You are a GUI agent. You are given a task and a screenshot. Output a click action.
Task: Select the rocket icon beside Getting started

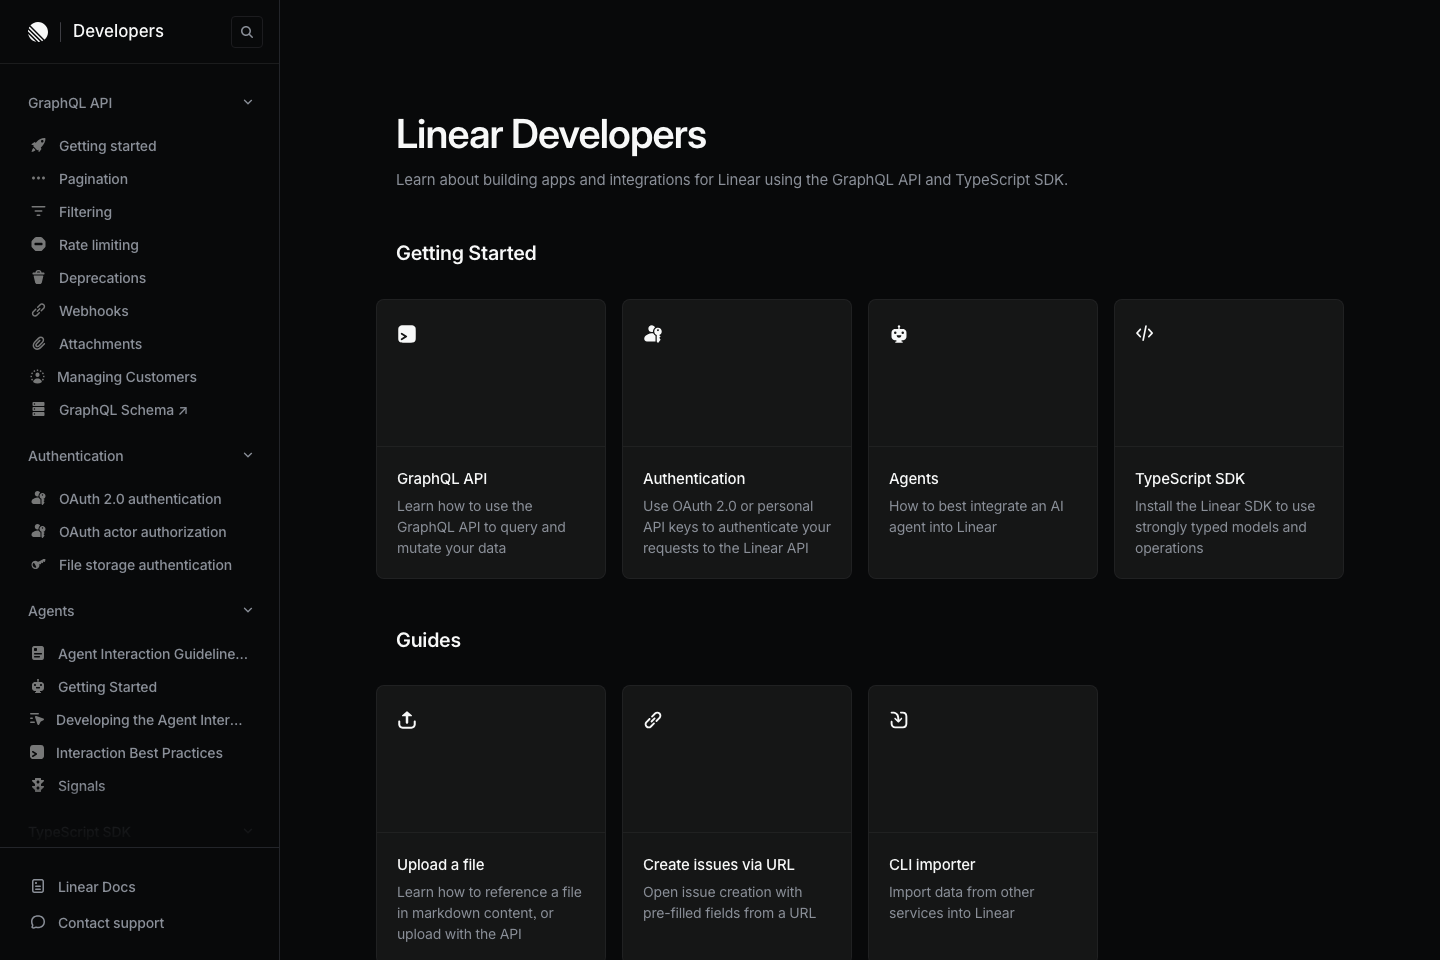[38, 146]
